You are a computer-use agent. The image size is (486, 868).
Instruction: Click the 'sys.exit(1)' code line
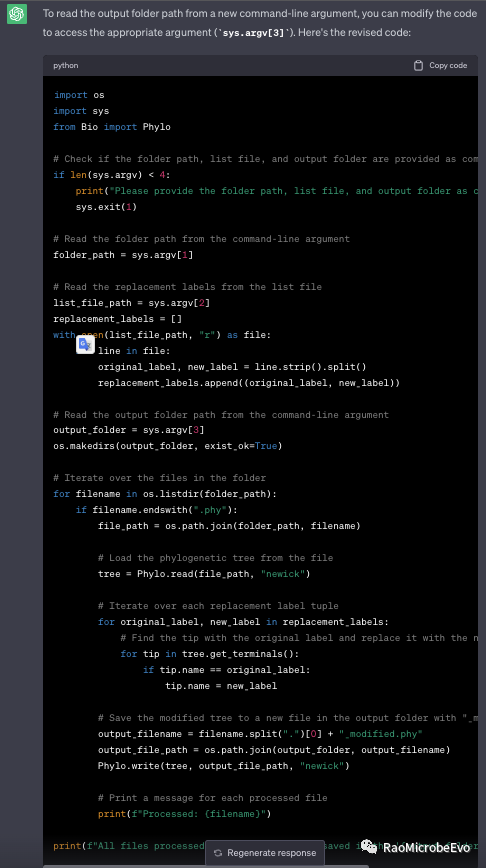click(x=106, y=207)
